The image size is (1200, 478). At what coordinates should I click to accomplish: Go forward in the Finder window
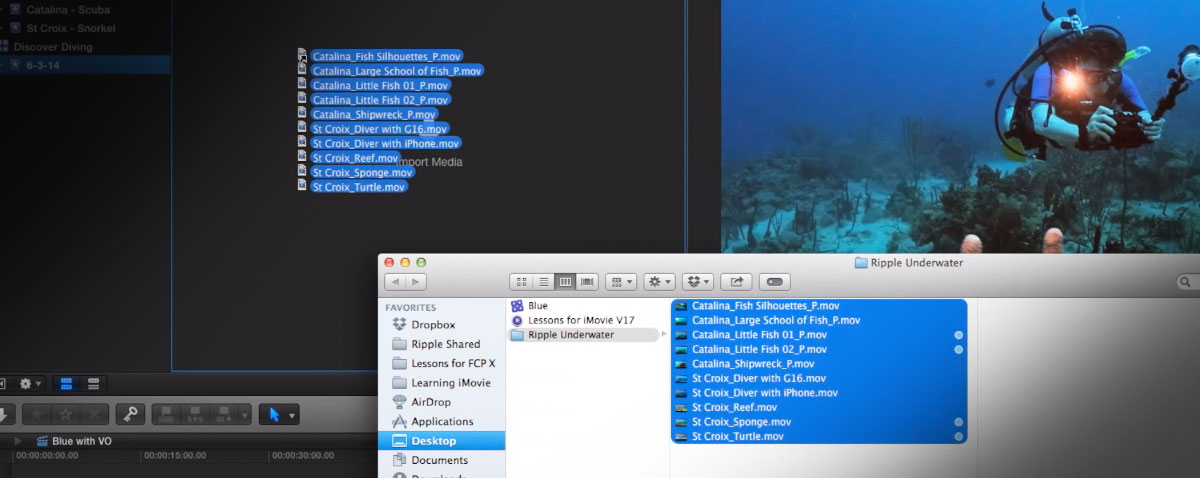[x=416, y=282]
